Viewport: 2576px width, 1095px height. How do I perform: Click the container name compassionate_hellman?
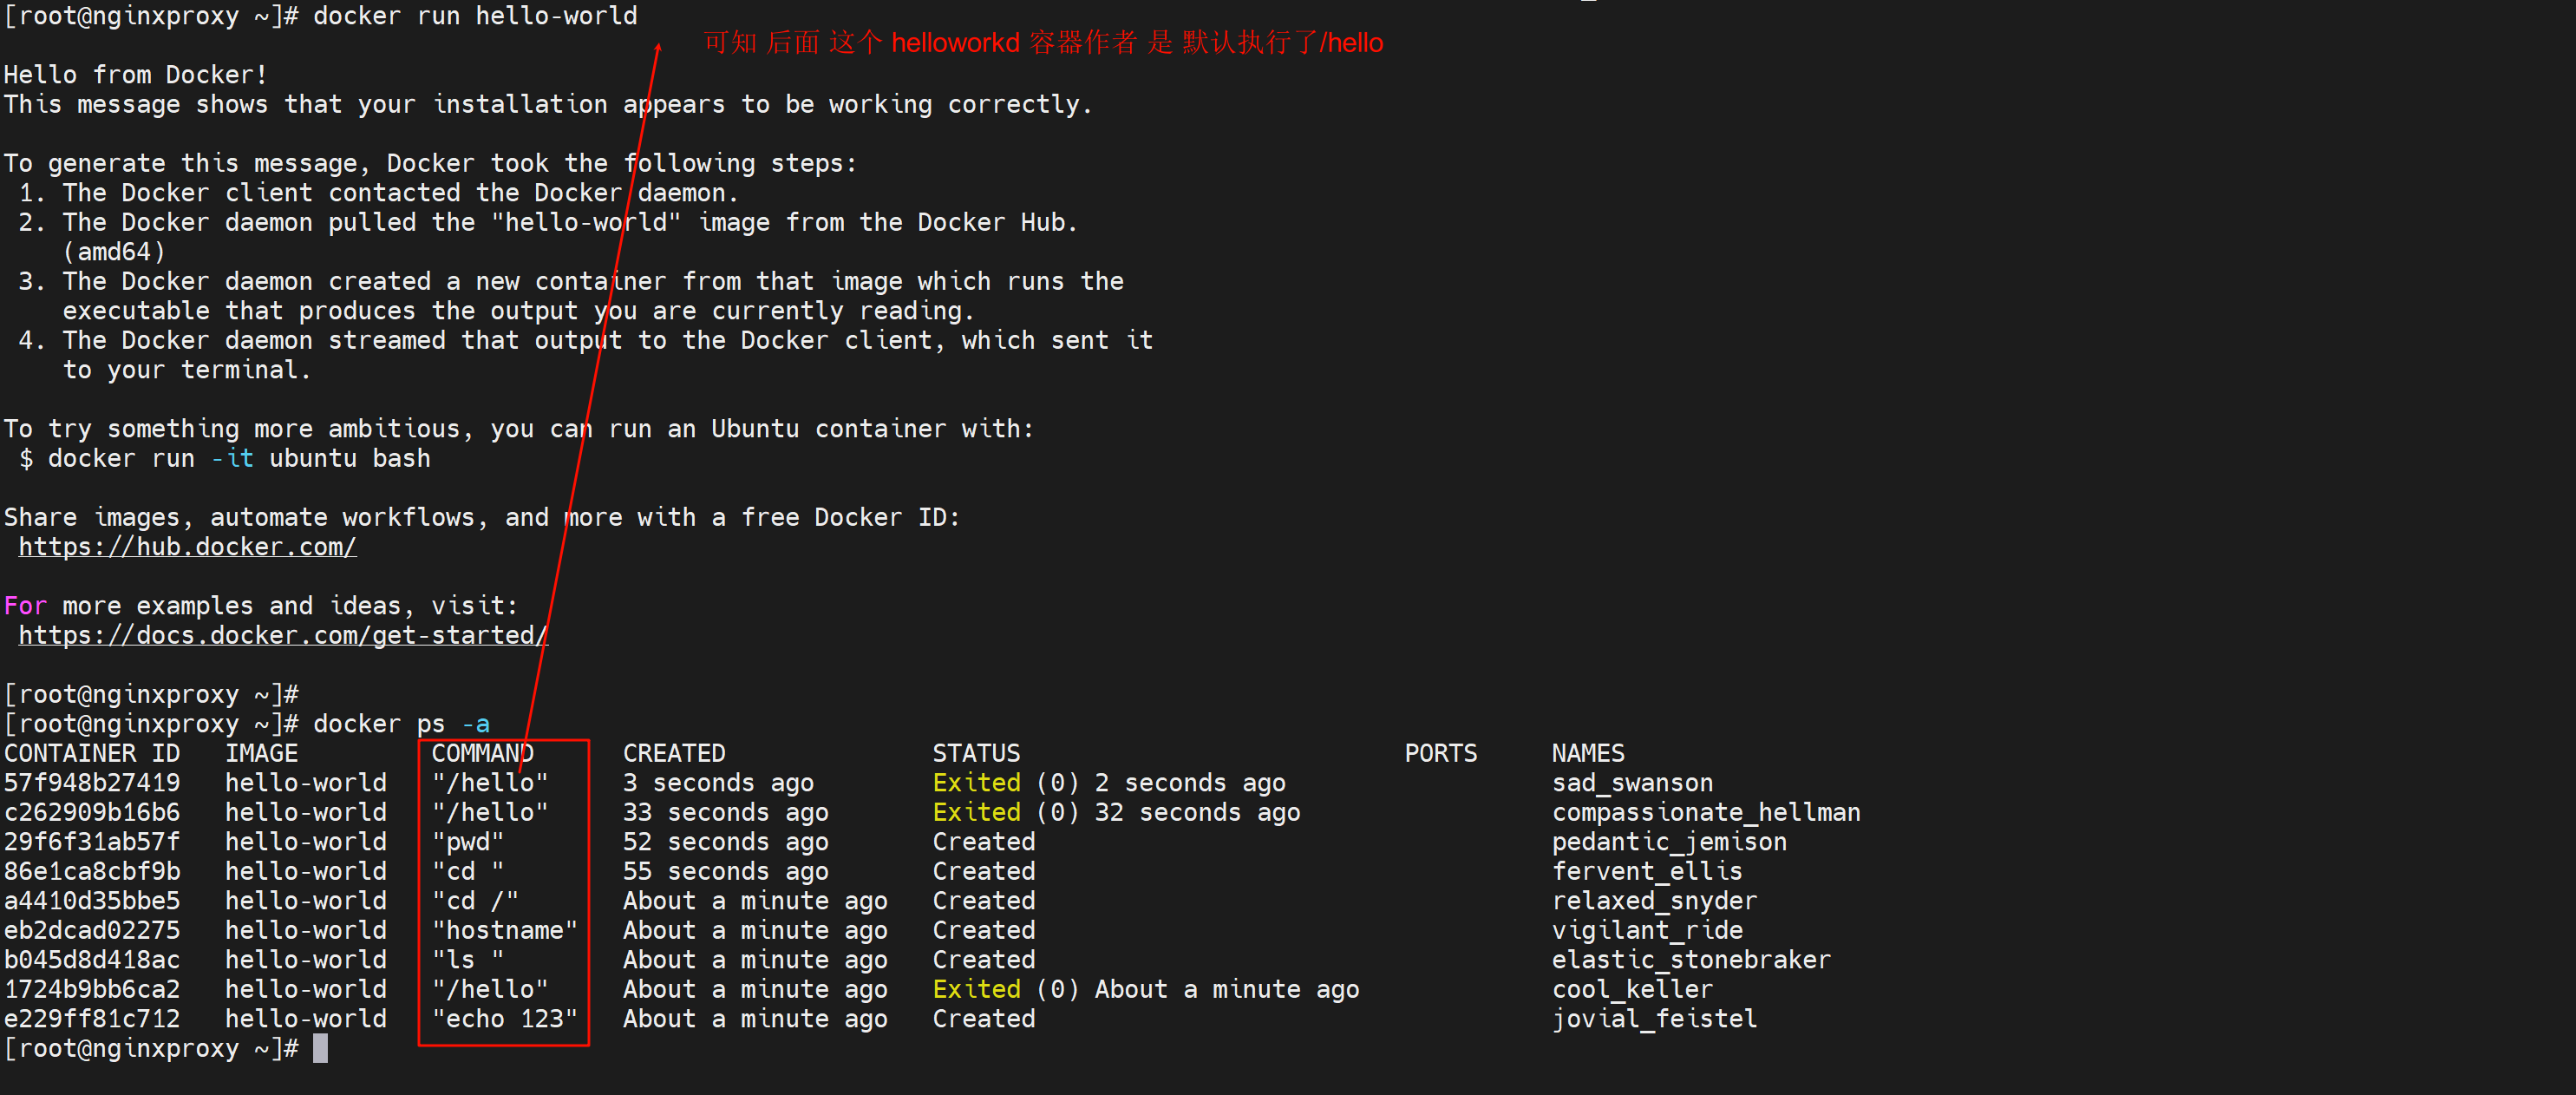(1706, 812)
